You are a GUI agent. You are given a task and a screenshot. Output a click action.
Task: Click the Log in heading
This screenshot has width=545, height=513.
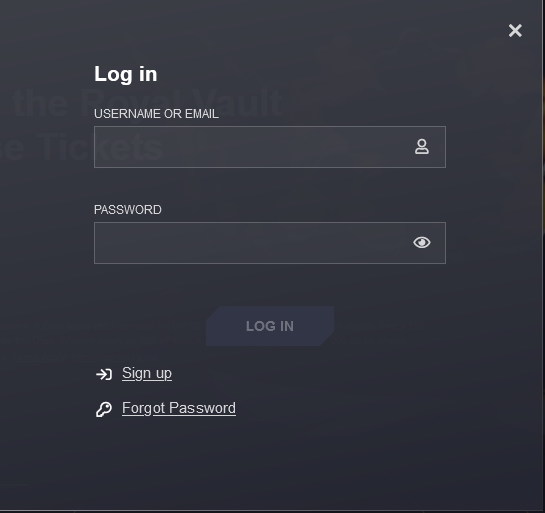tap(125, 74)
